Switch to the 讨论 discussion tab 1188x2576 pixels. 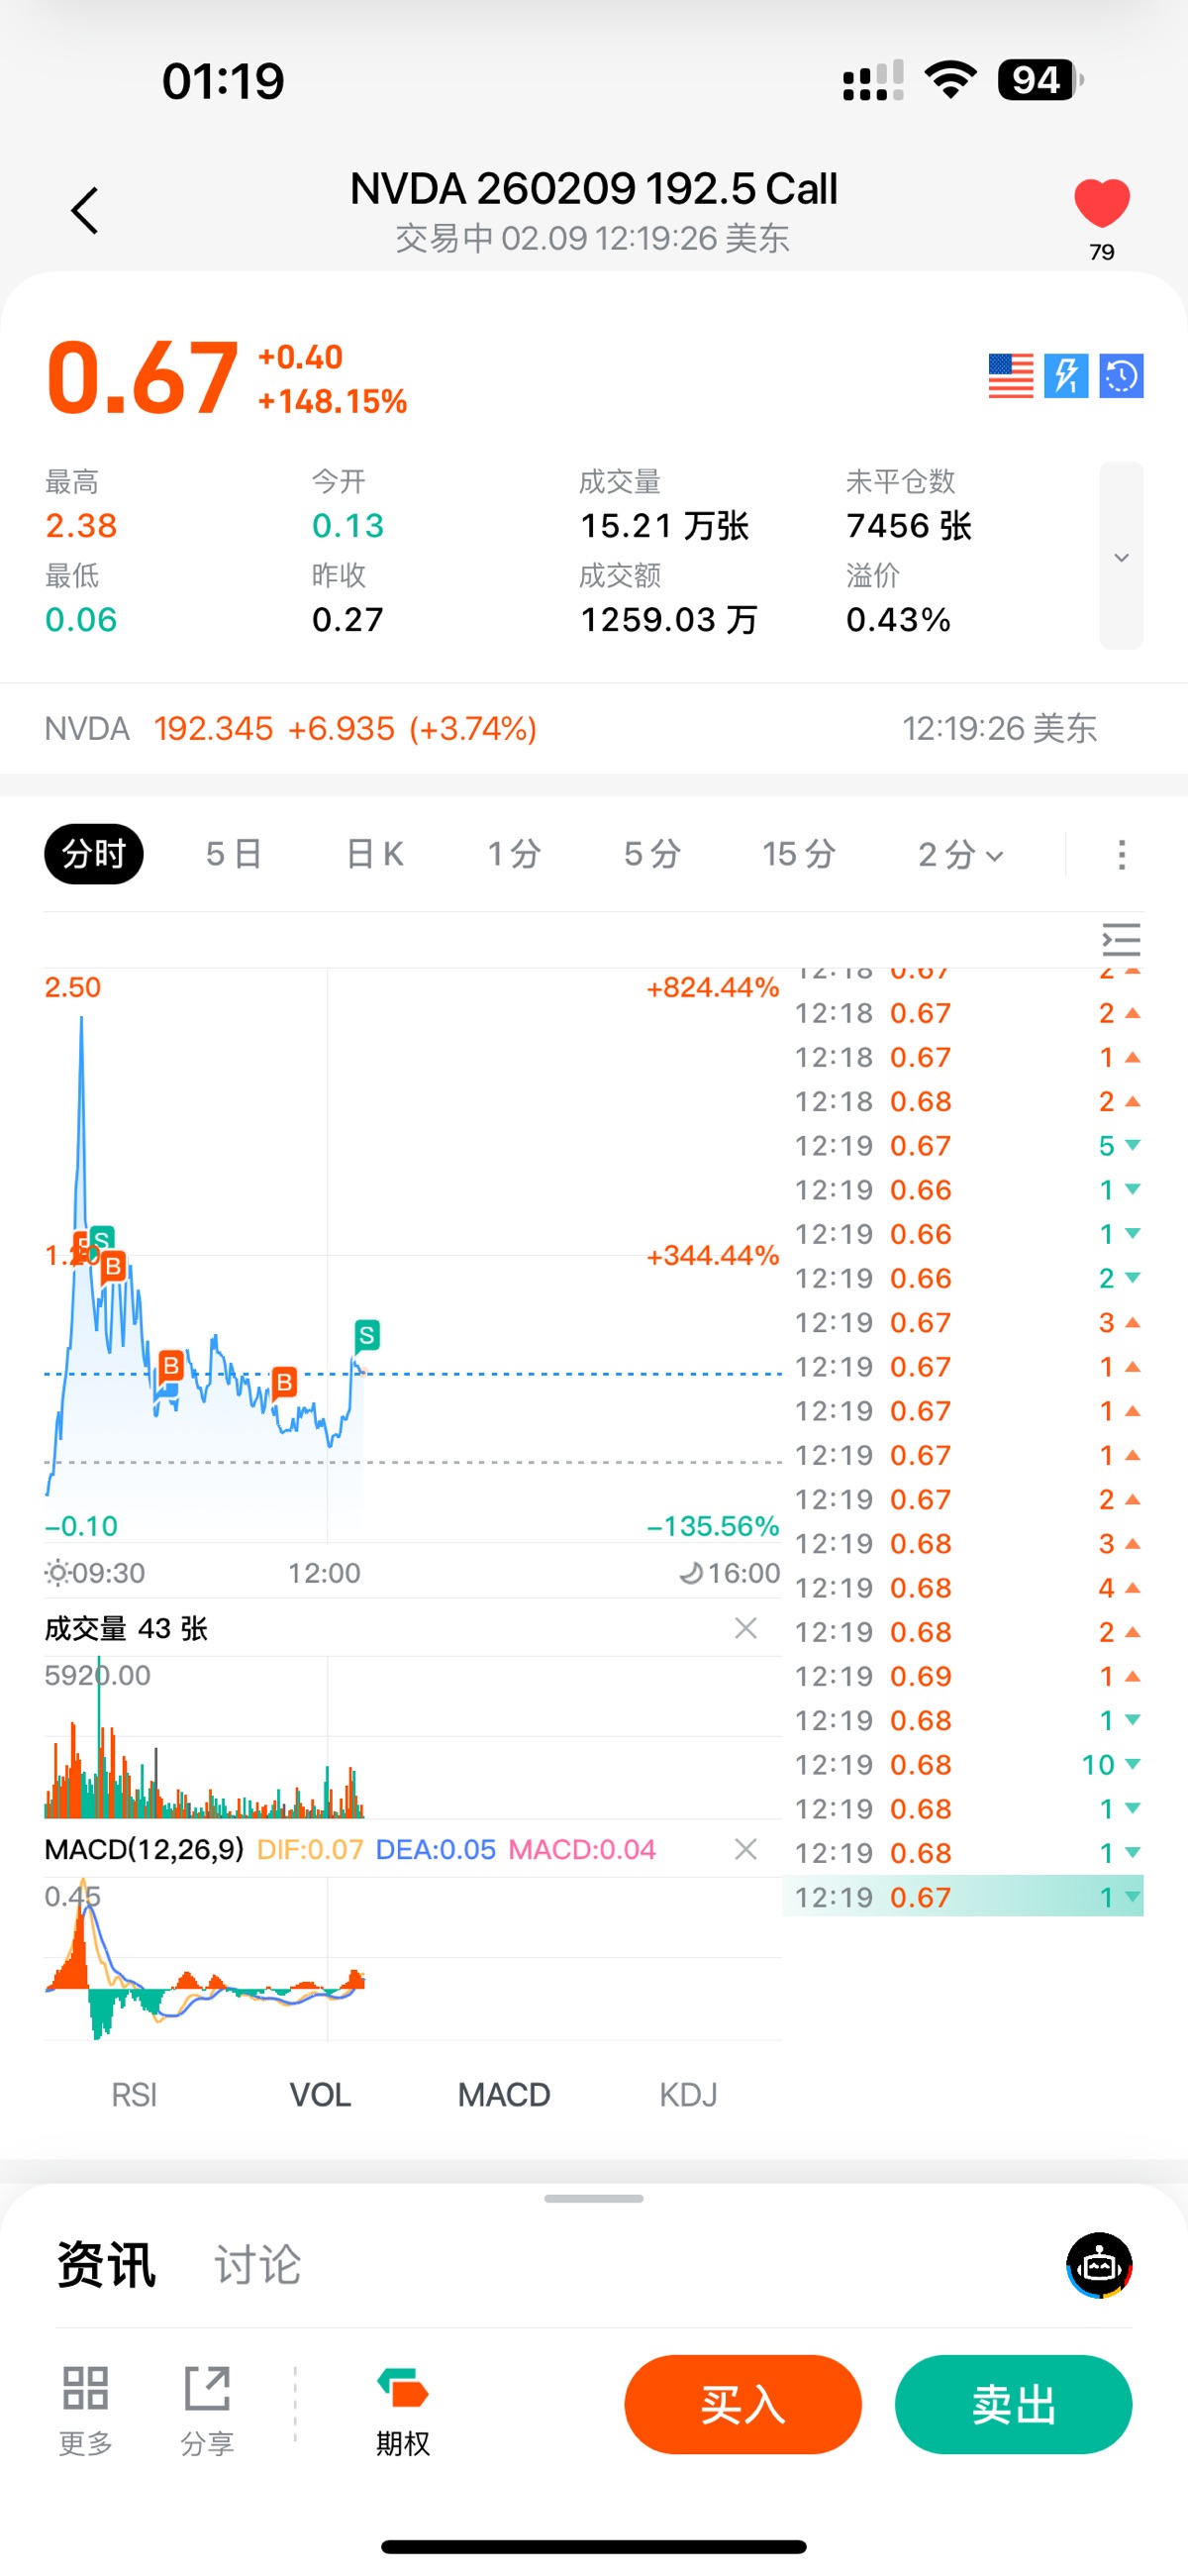[x=257, y=2265]
